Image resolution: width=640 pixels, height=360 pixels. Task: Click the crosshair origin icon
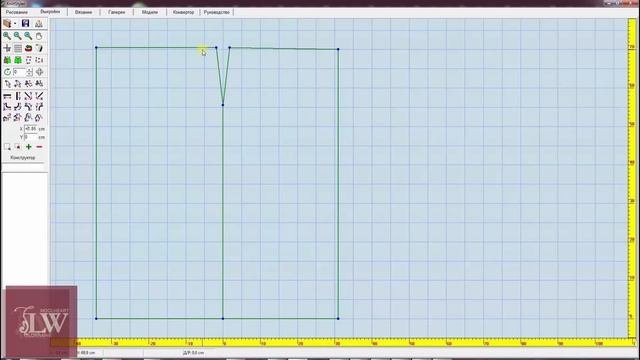[x=7, y=48]
